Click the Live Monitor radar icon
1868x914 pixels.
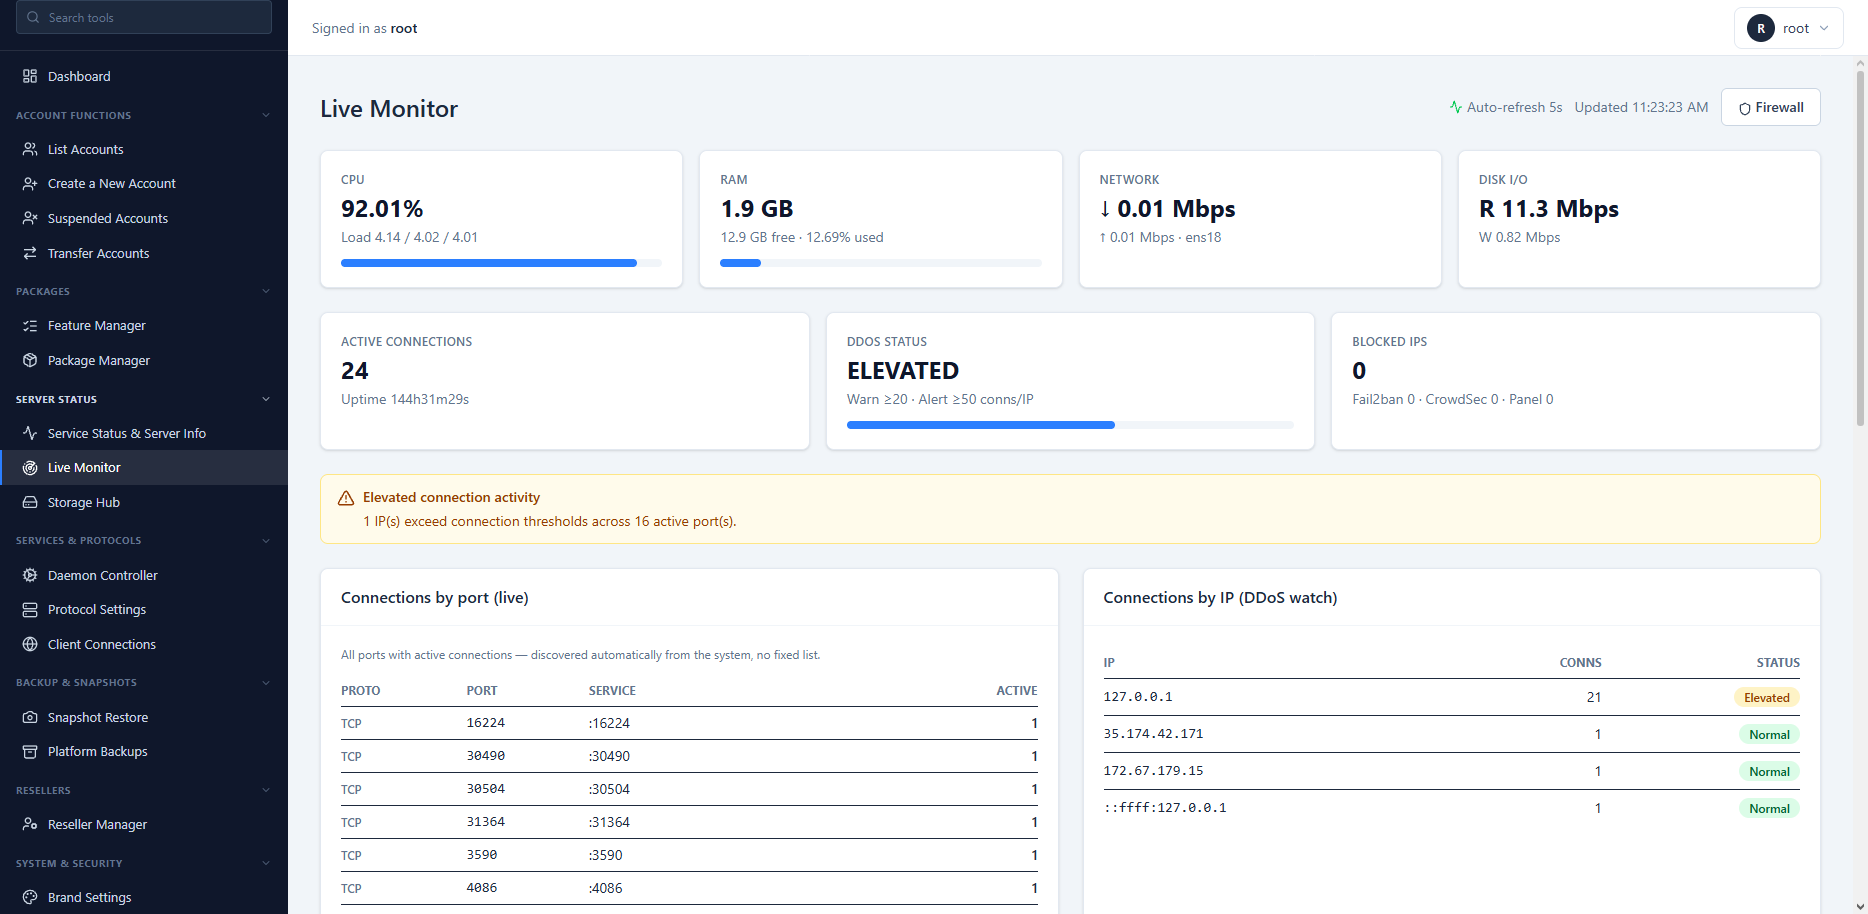(30, 467)
